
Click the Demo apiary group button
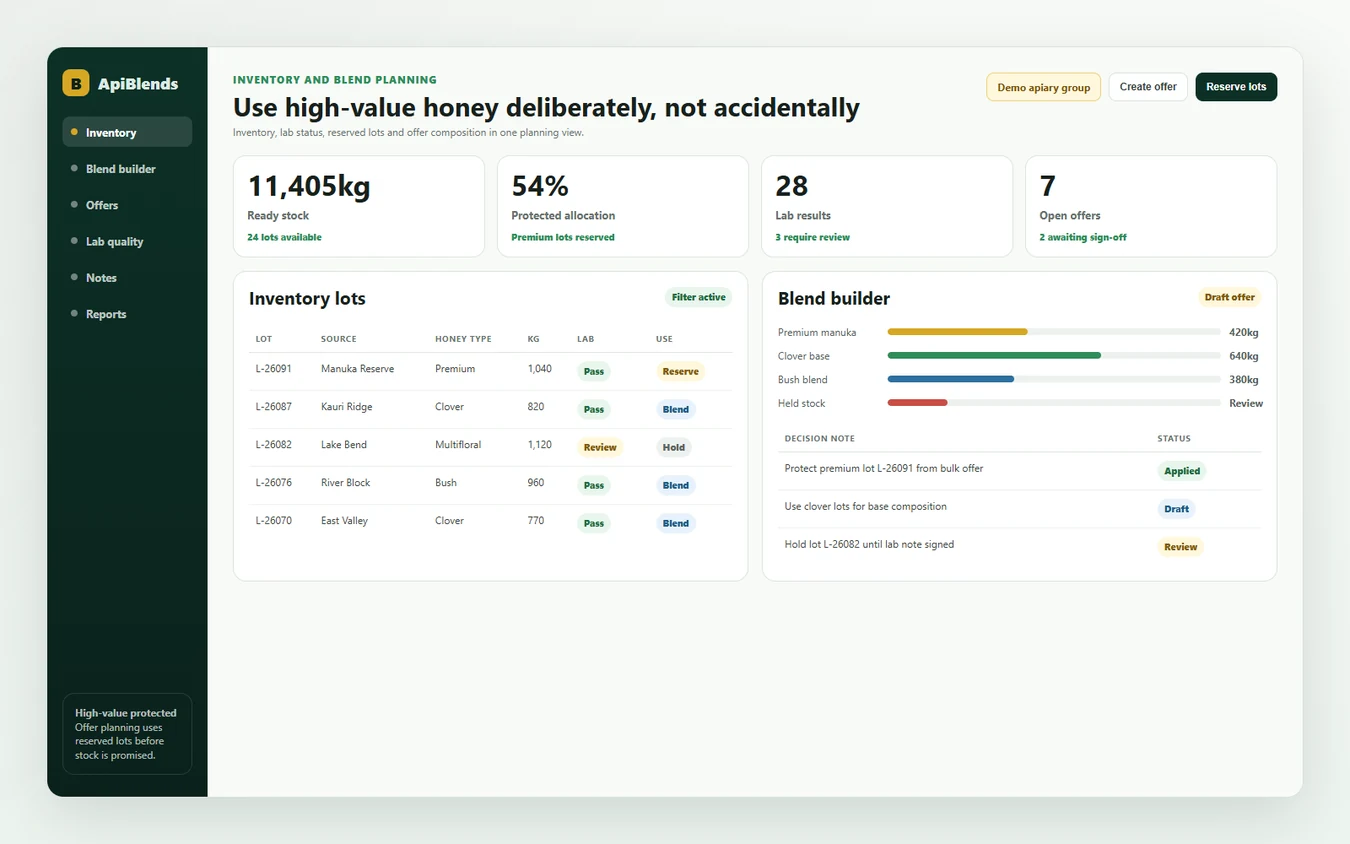coord(1043,87)
